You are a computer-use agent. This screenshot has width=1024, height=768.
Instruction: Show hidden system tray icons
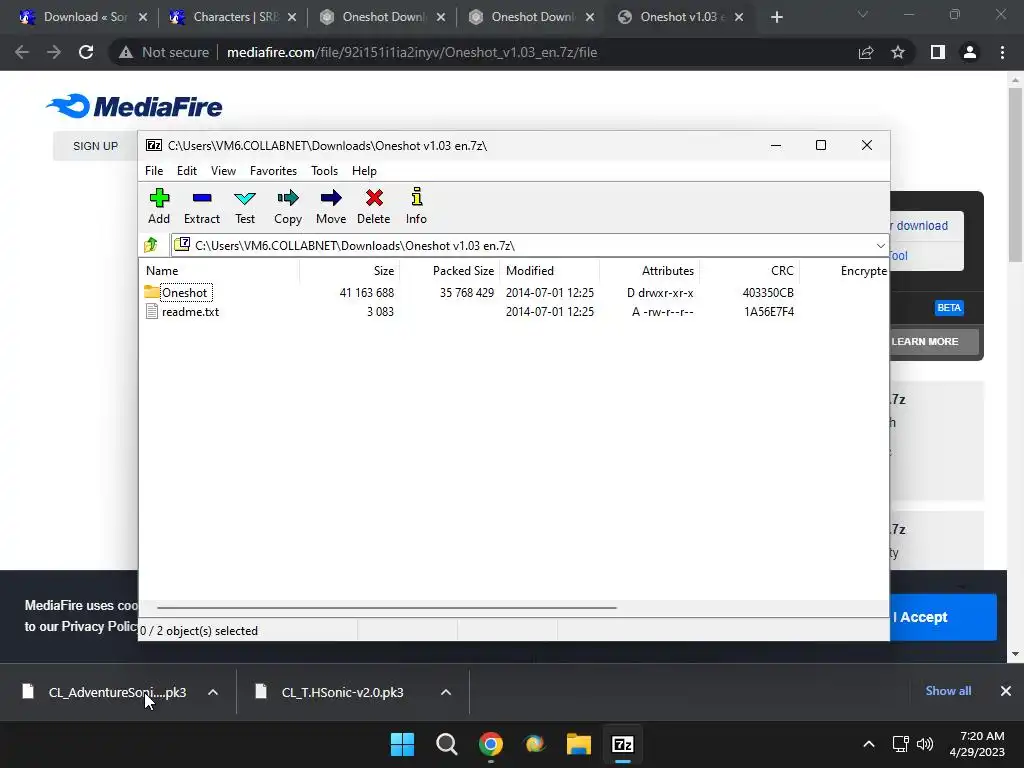[x=869, y=744]
